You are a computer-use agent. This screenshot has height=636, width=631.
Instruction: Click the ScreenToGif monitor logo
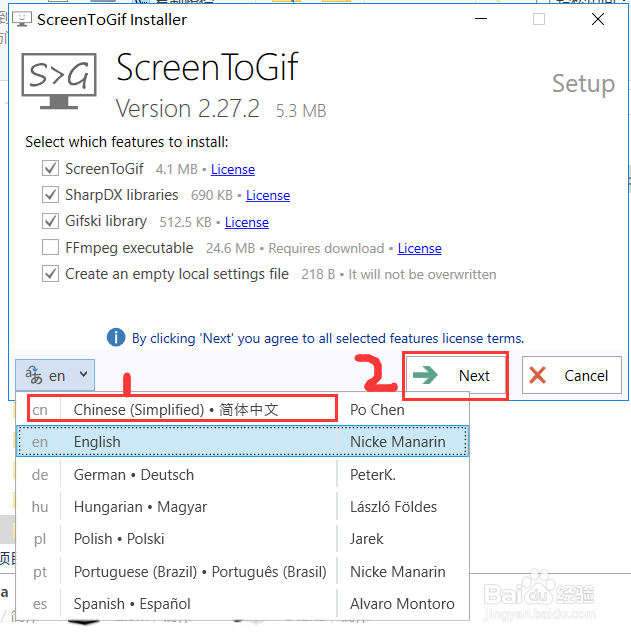pyautogui.click(x=59, y=81)
